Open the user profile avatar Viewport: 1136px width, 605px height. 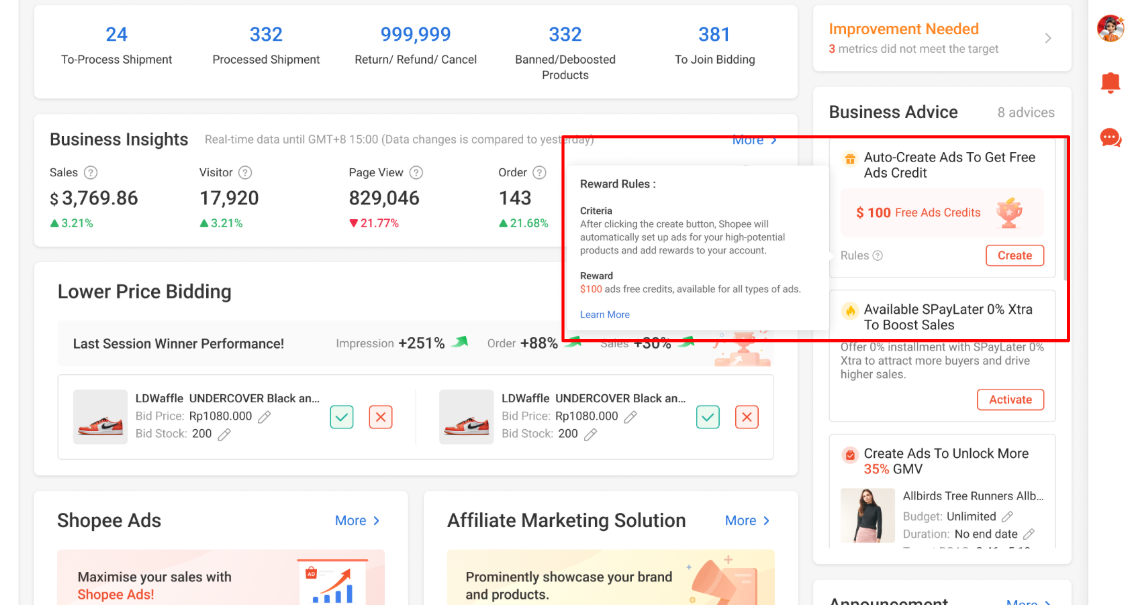coord(1110,28)
